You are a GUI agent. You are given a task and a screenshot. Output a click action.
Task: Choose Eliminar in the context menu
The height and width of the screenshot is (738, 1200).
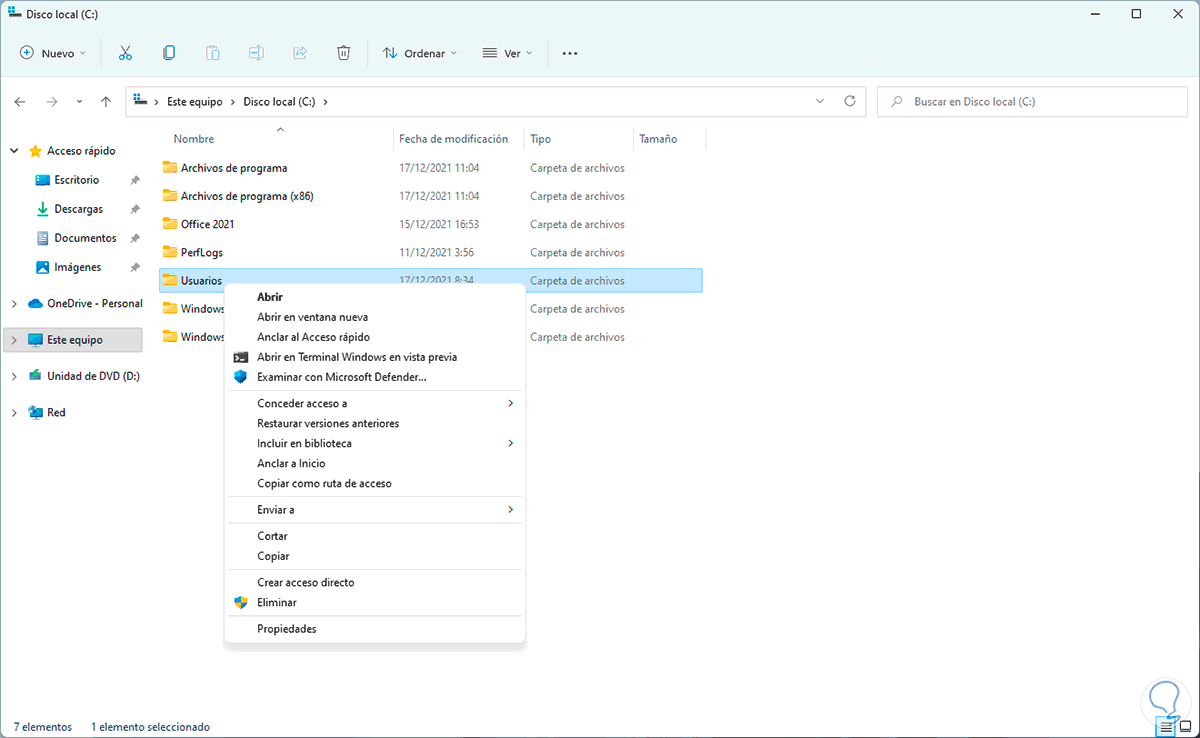click(277, 603)
